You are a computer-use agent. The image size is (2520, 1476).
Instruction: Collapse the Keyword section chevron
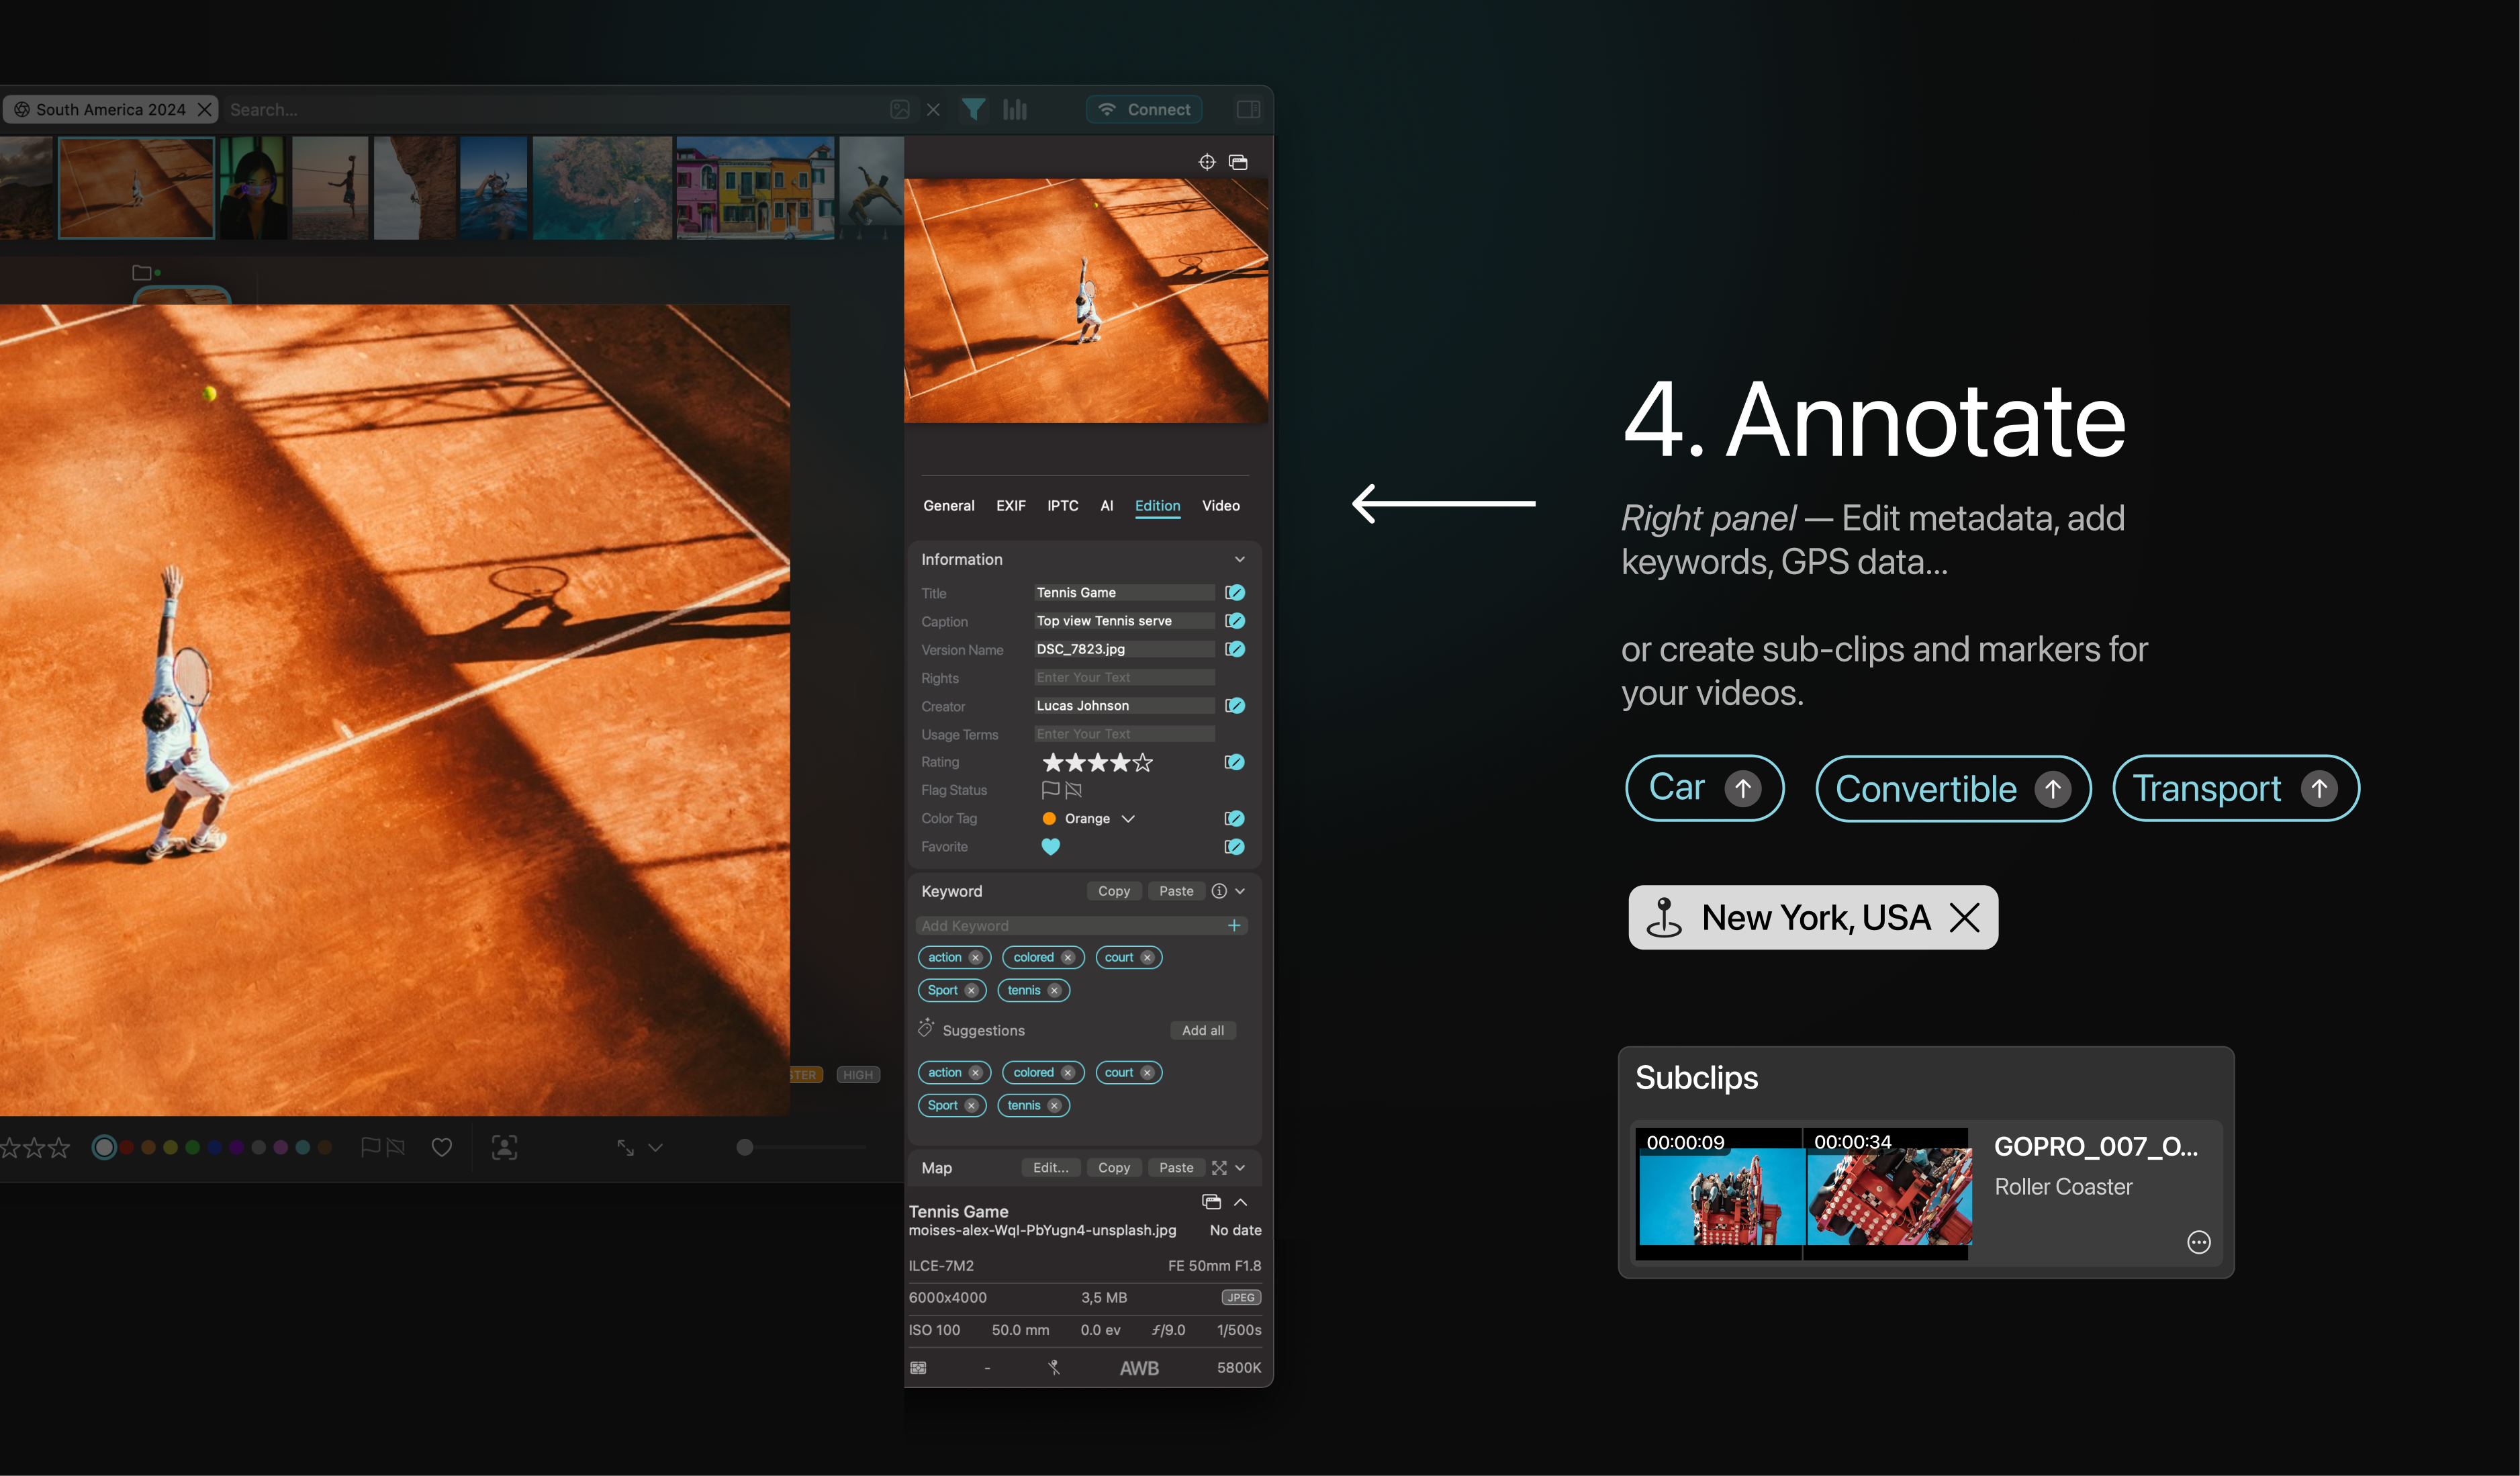(x=1240, y=891)
